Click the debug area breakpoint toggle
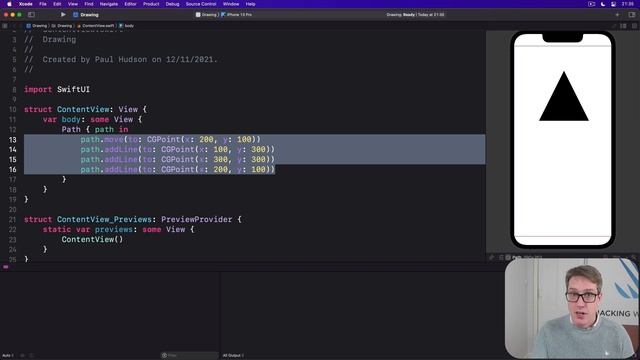Viewport: 640px width, 360px height. 6,267
